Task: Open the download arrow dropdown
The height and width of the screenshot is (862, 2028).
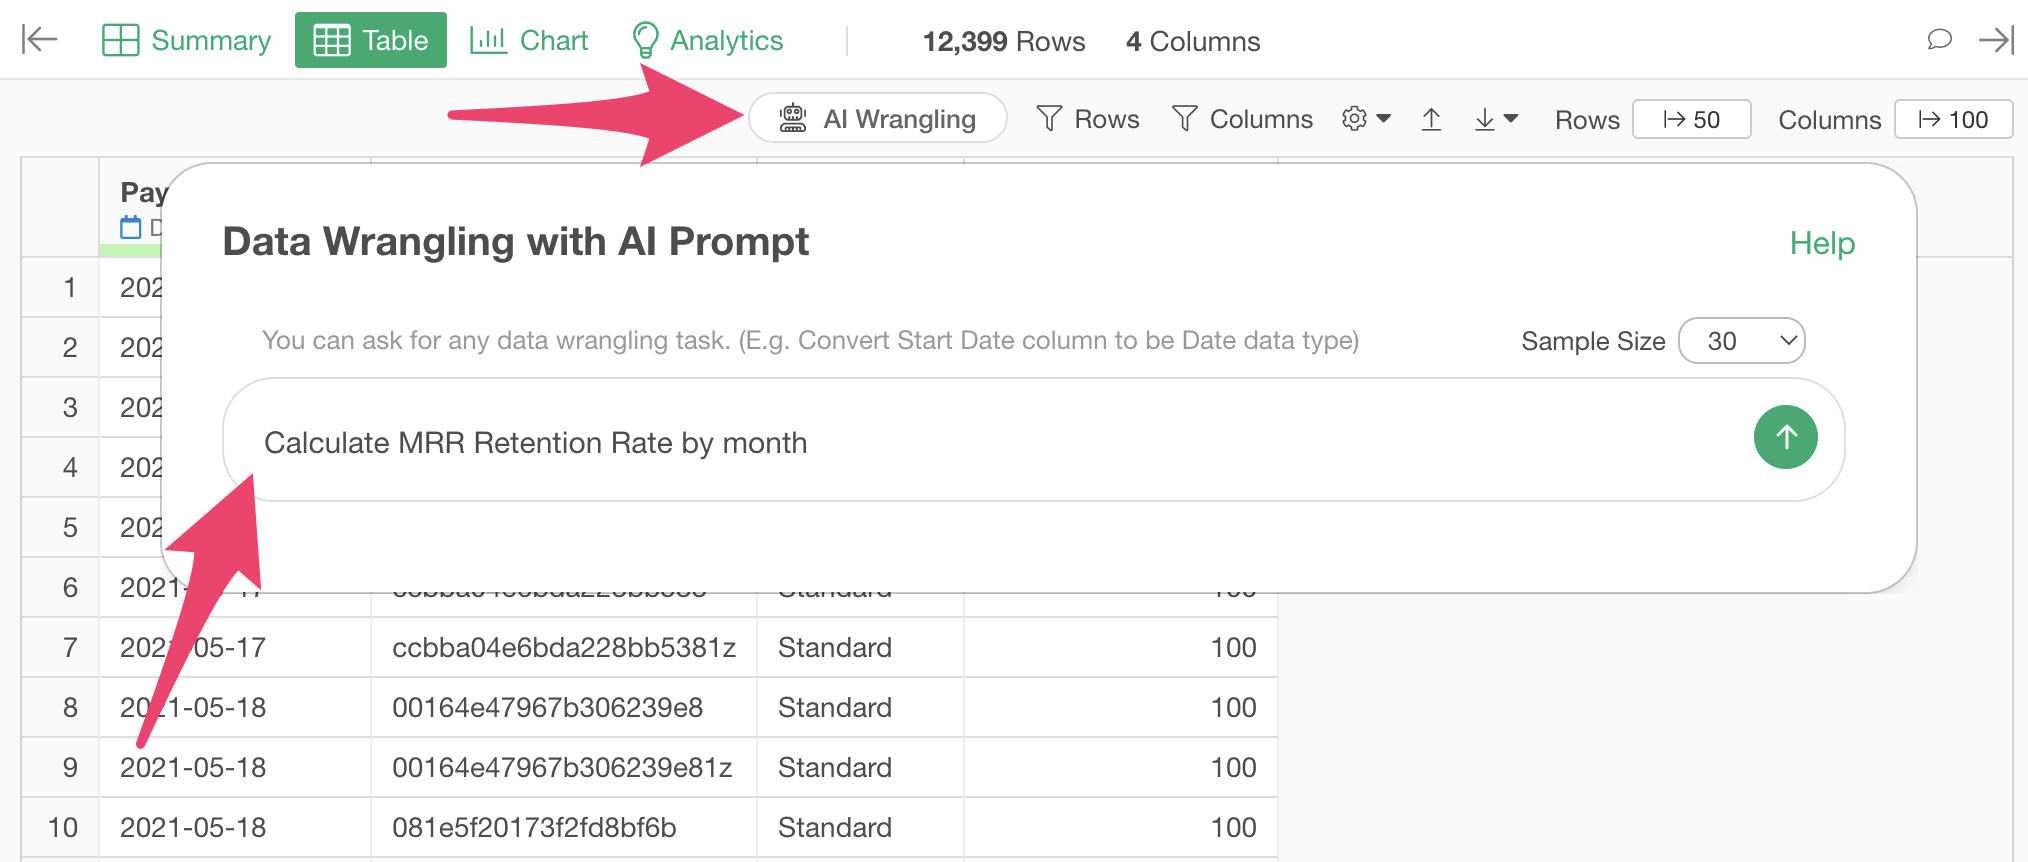Action: pyautogui.click(x=1496, y=120)
